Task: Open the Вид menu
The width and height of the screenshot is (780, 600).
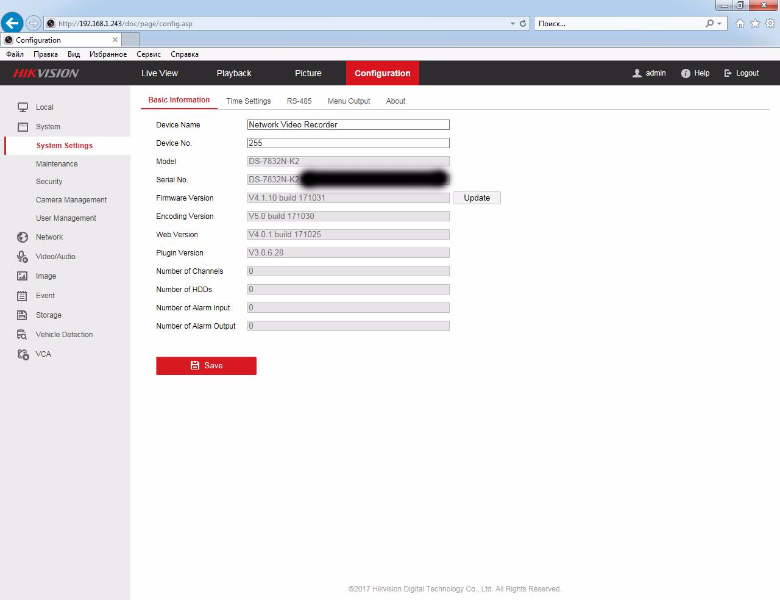Action: click(x=74, y=54)
